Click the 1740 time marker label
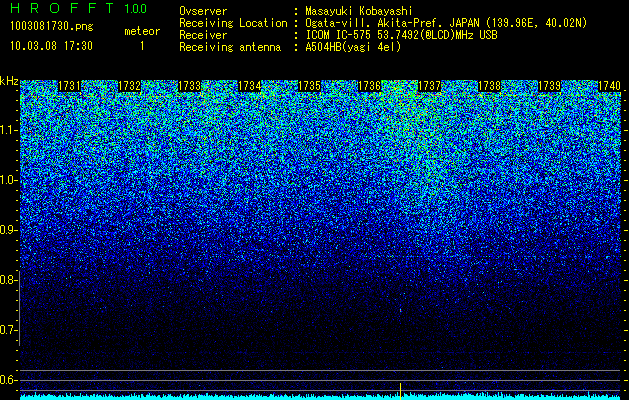The image size is (629, 400). [609, 86]
